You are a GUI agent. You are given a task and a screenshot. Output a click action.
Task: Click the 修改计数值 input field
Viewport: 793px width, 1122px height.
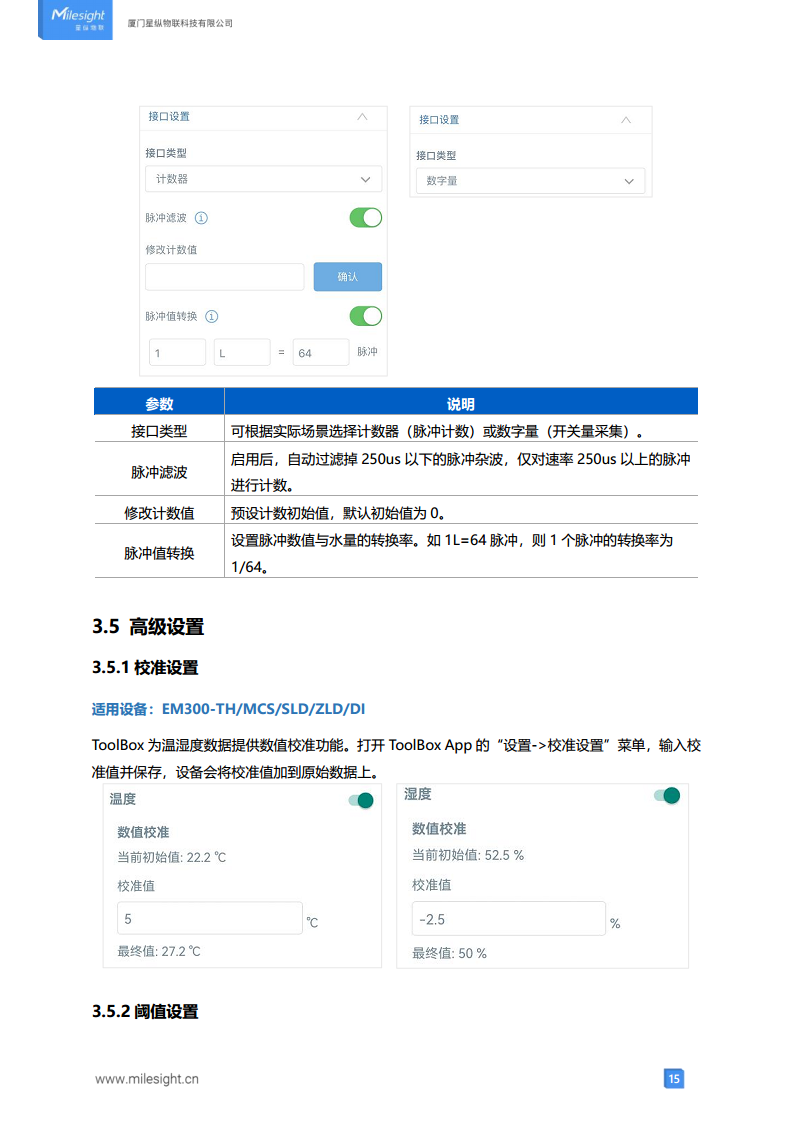[225, 277]
